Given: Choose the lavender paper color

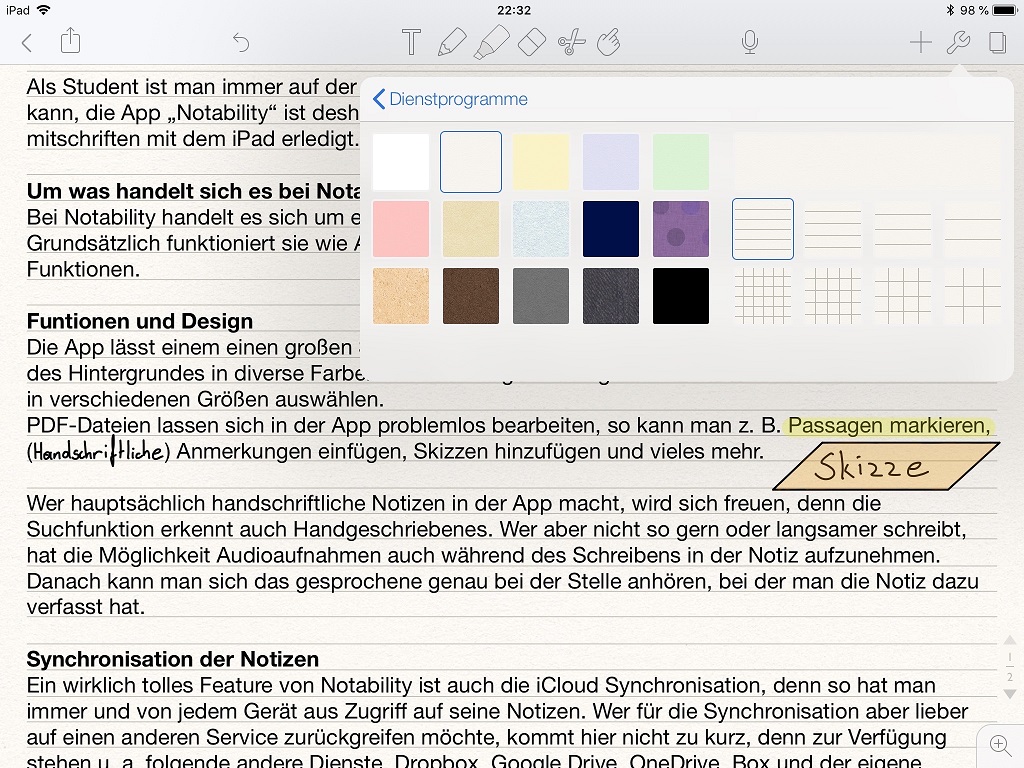Looking at the screenshot, I should click(611, 162).
